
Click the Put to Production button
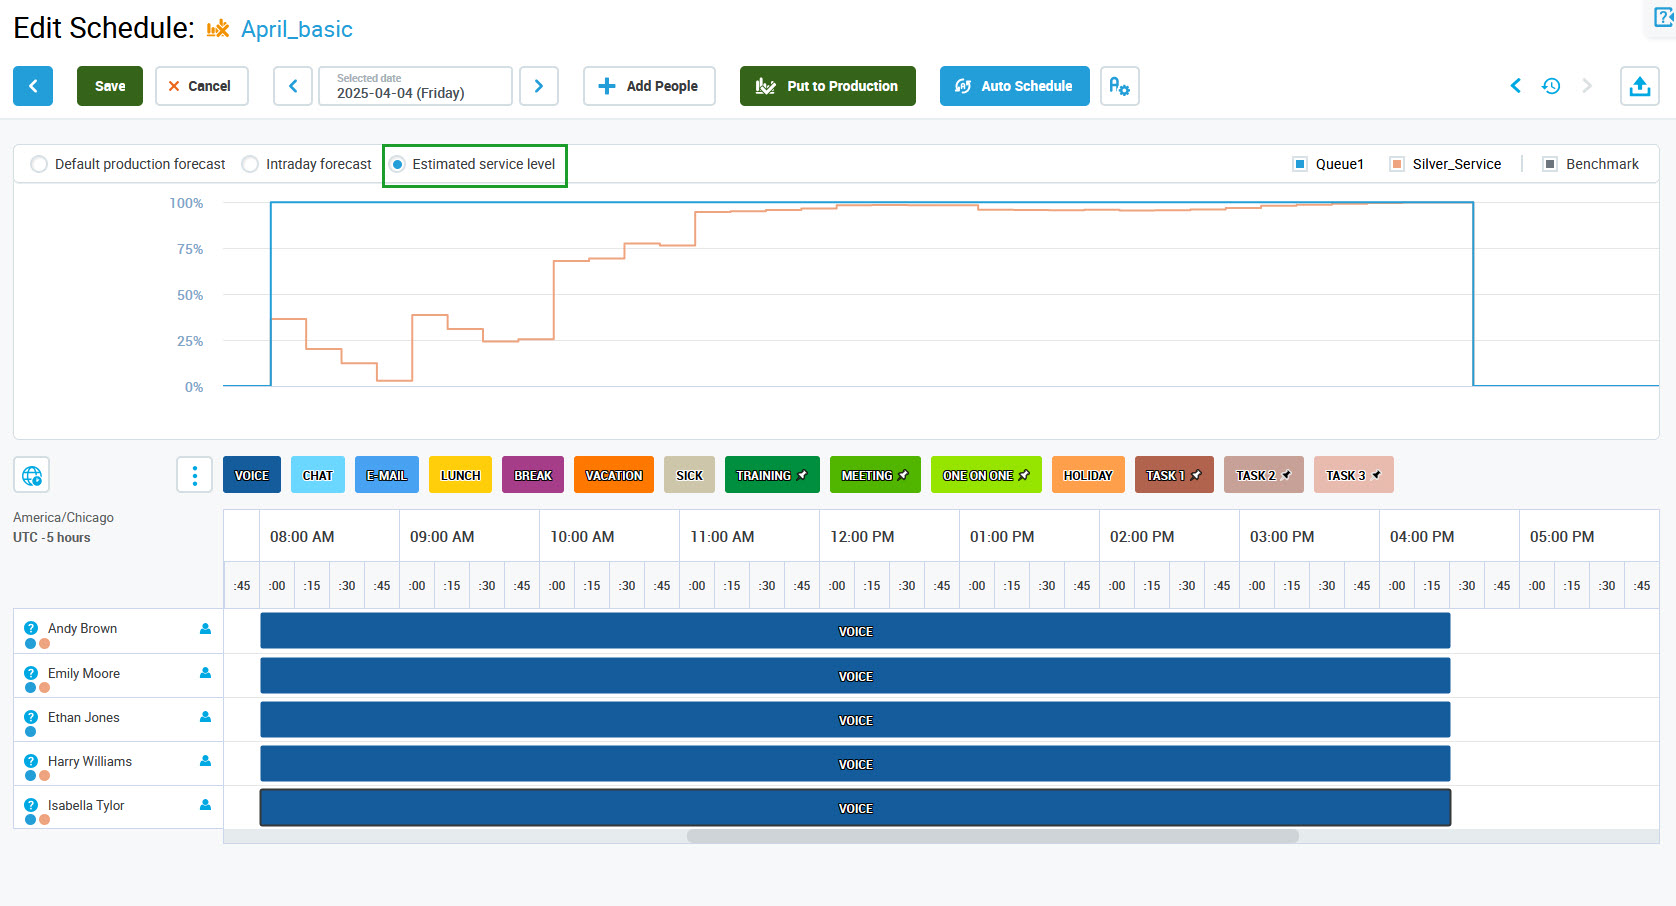827,86
